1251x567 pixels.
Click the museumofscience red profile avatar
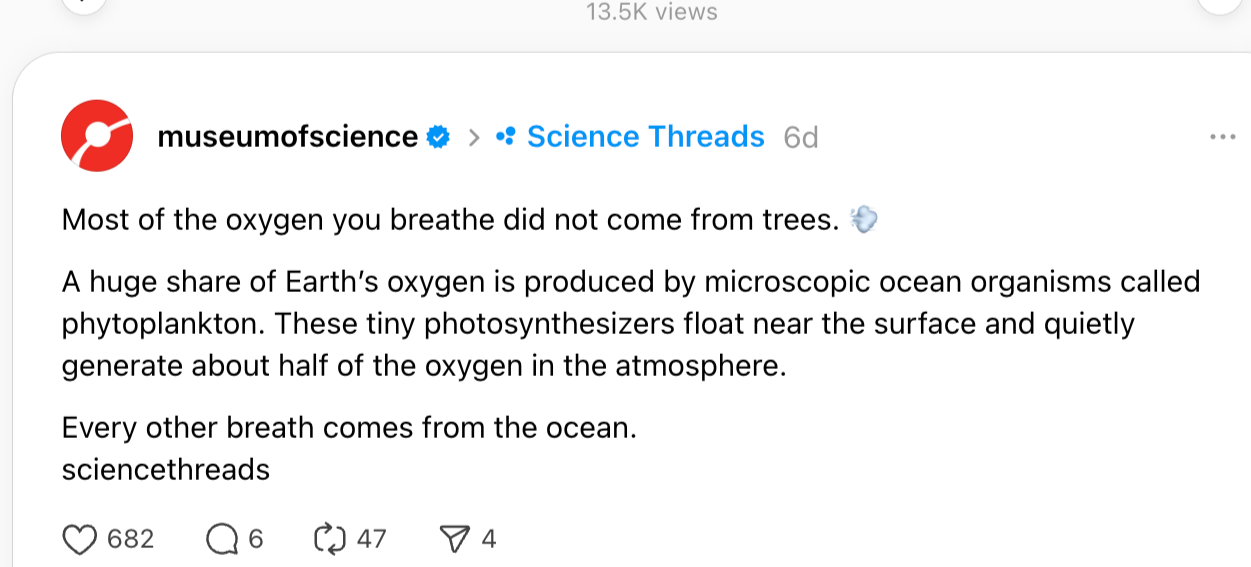(97, 136)
